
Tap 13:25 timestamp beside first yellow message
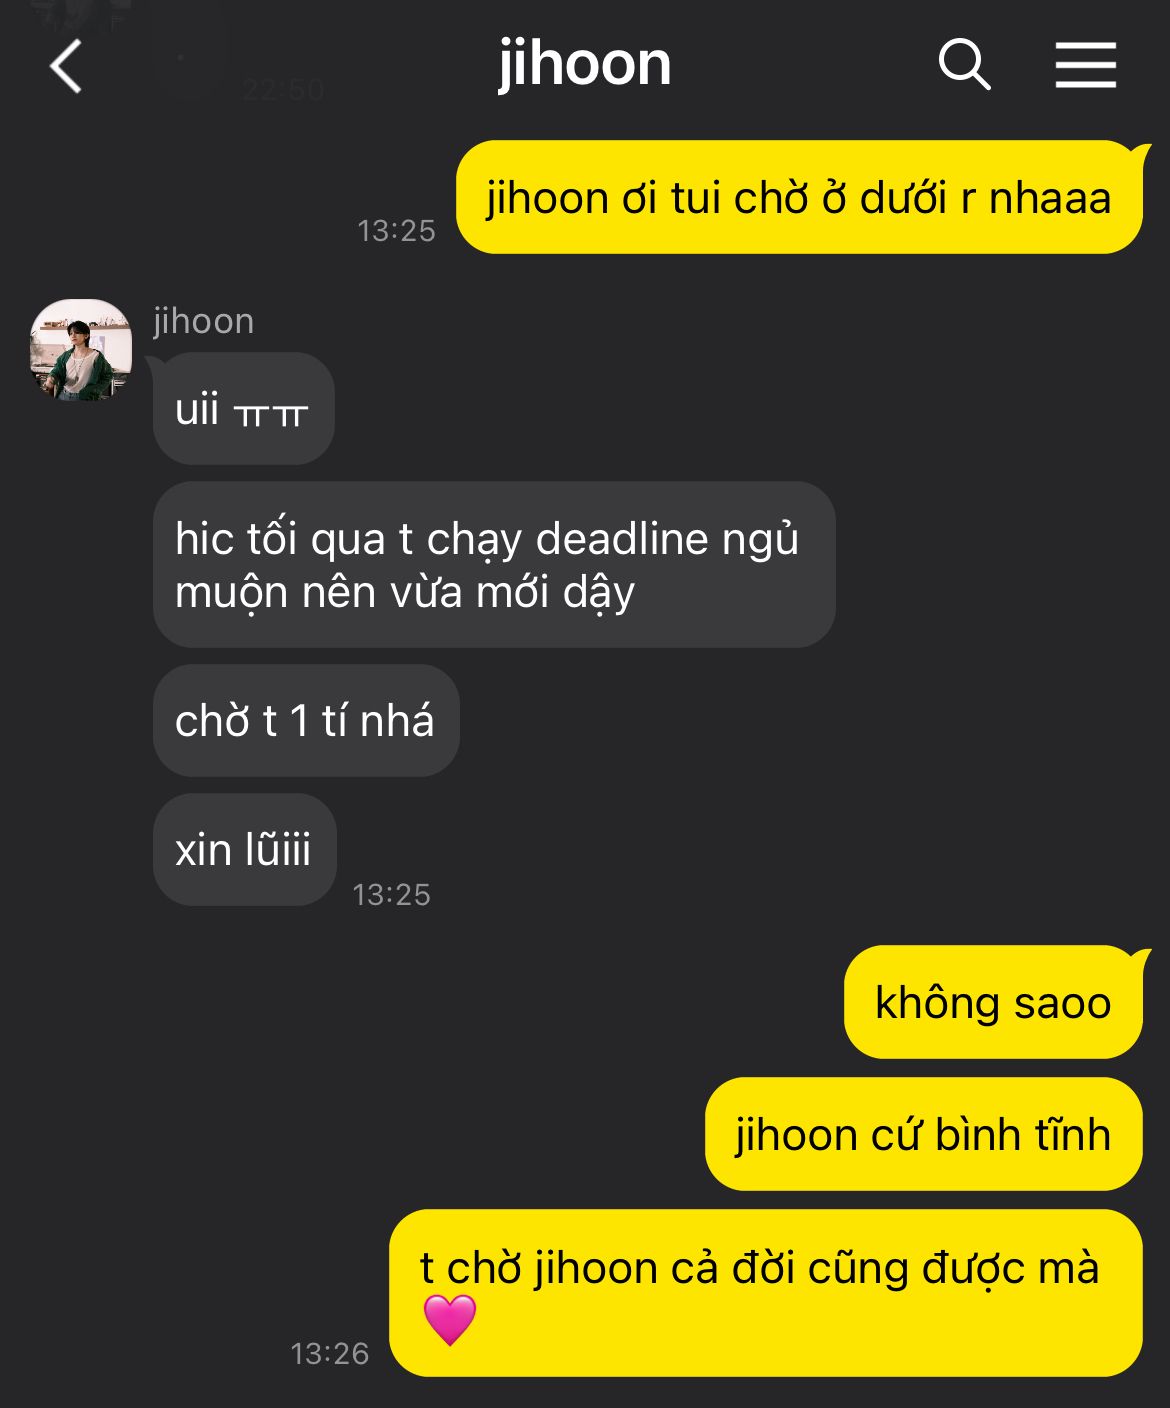pyautogui.click(x=396, y=230)
